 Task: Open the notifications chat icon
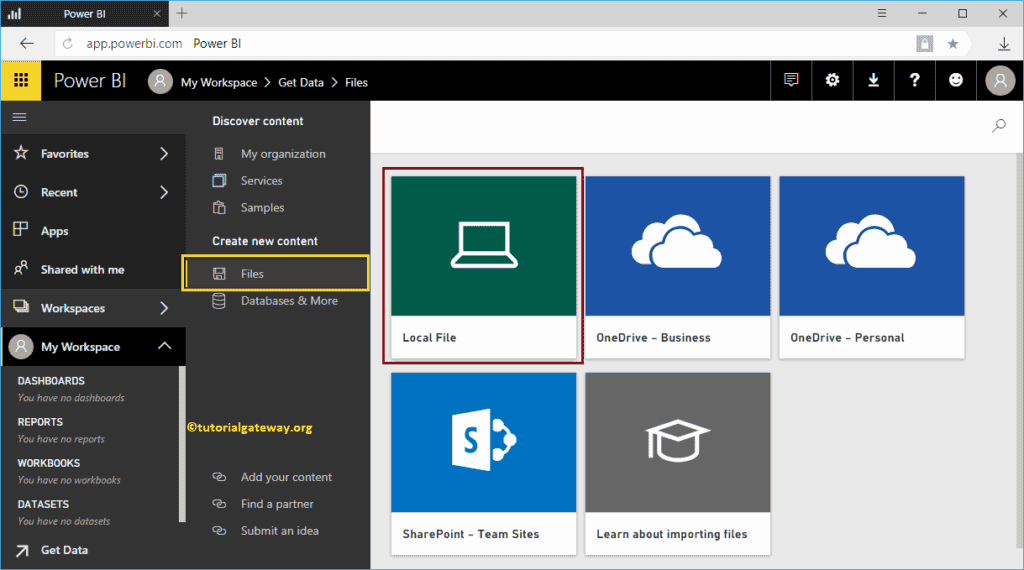tap(791, 80)
